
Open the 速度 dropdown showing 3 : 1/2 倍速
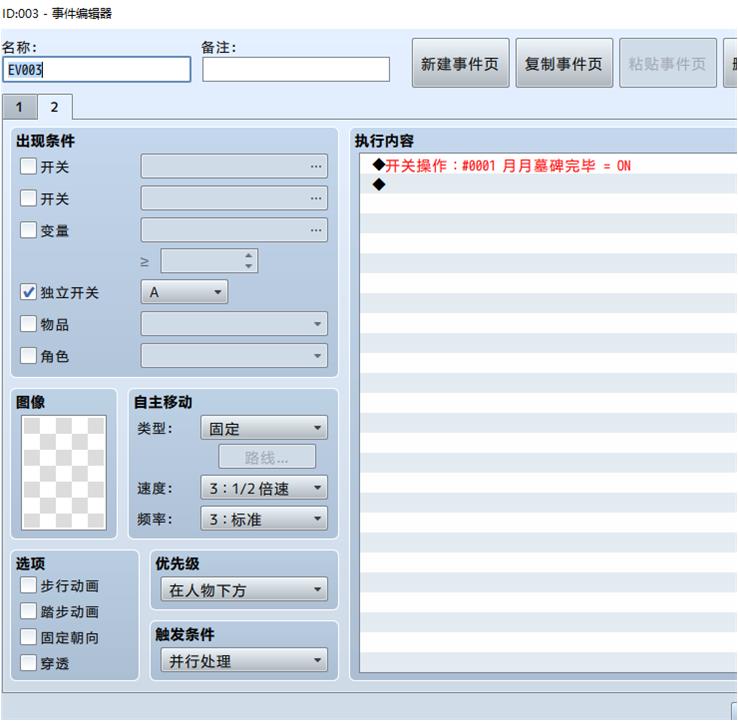coord(264,488)
